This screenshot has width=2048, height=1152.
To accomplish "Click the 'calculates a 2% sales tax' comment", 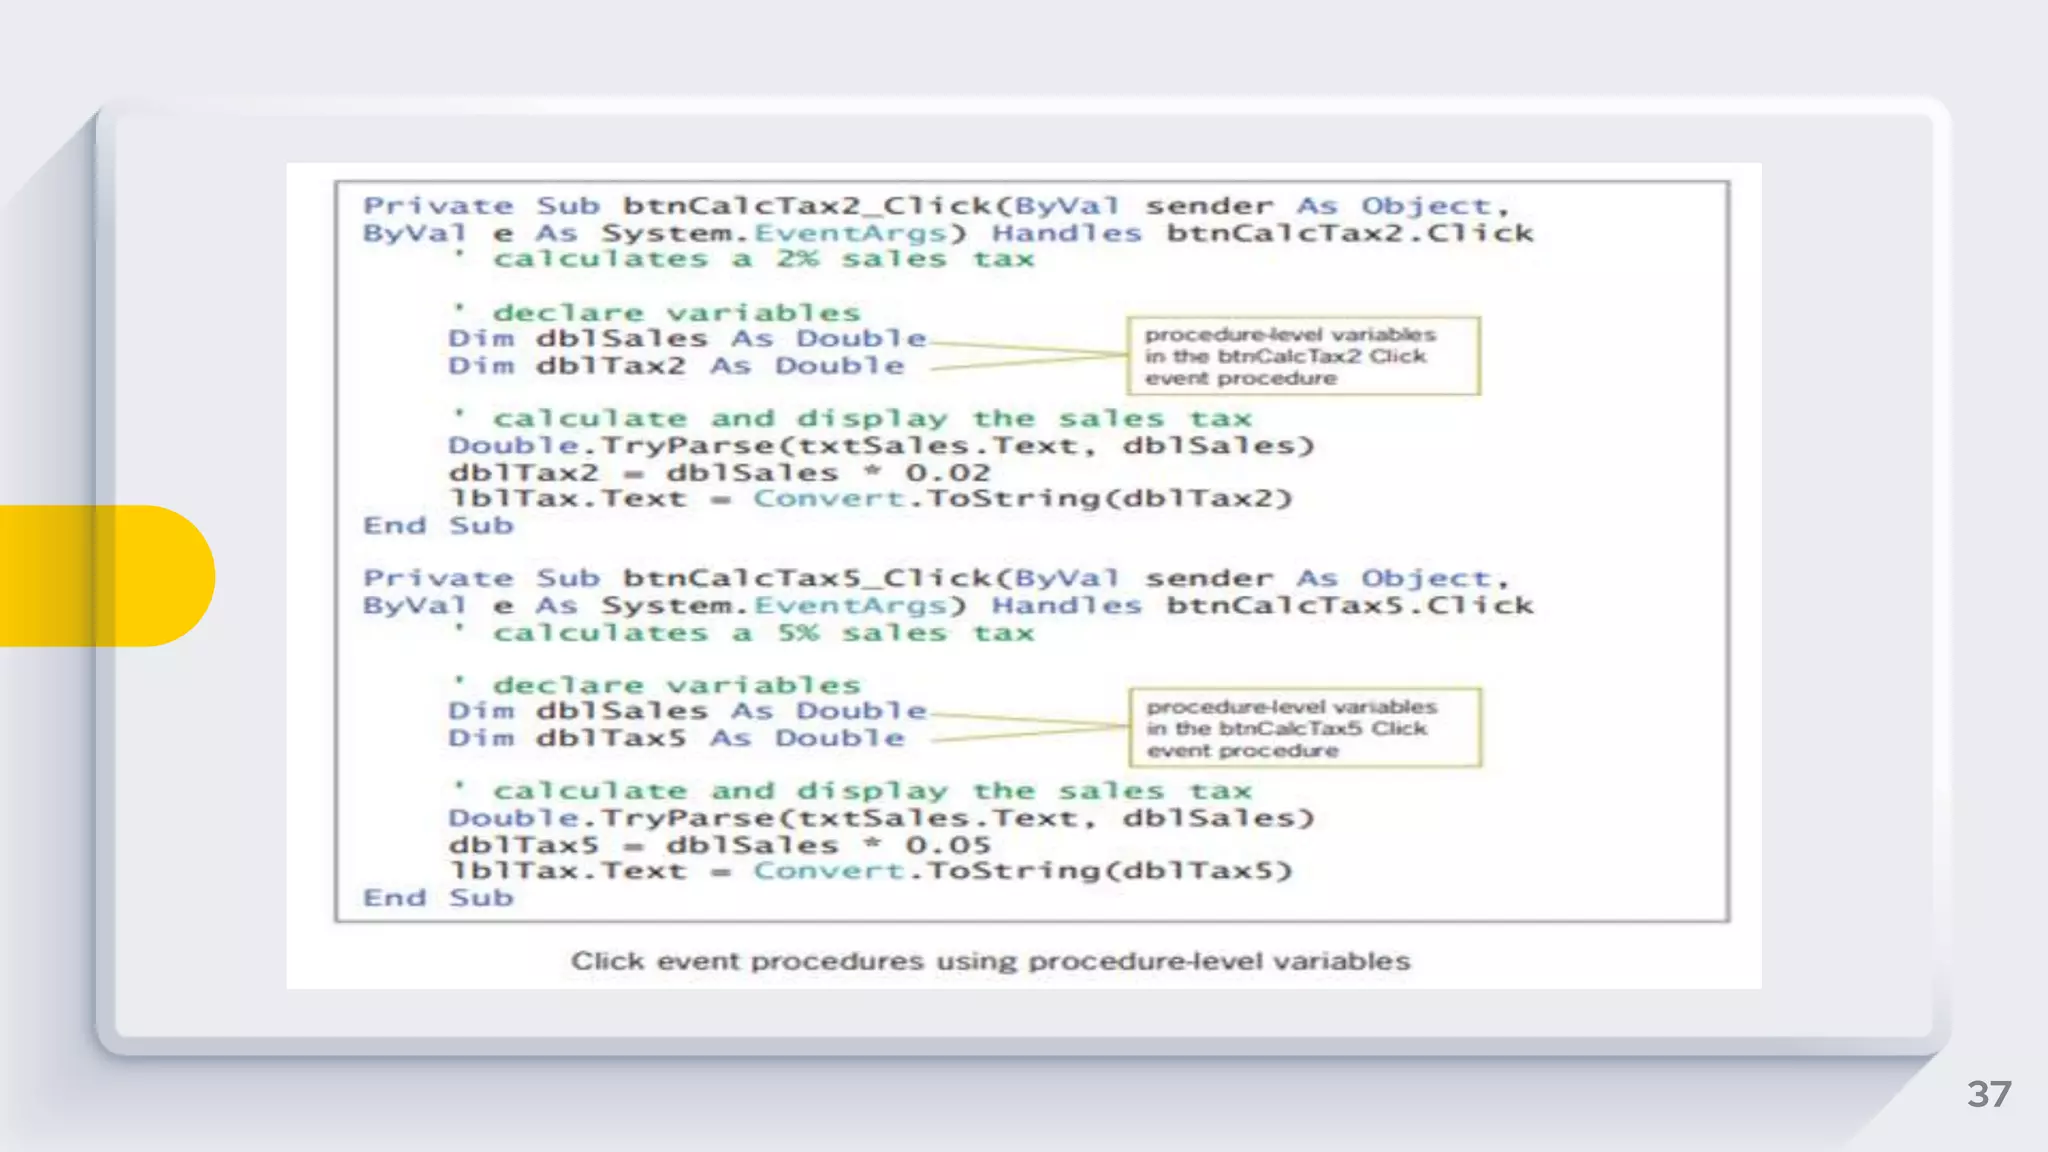I will 762,260.
